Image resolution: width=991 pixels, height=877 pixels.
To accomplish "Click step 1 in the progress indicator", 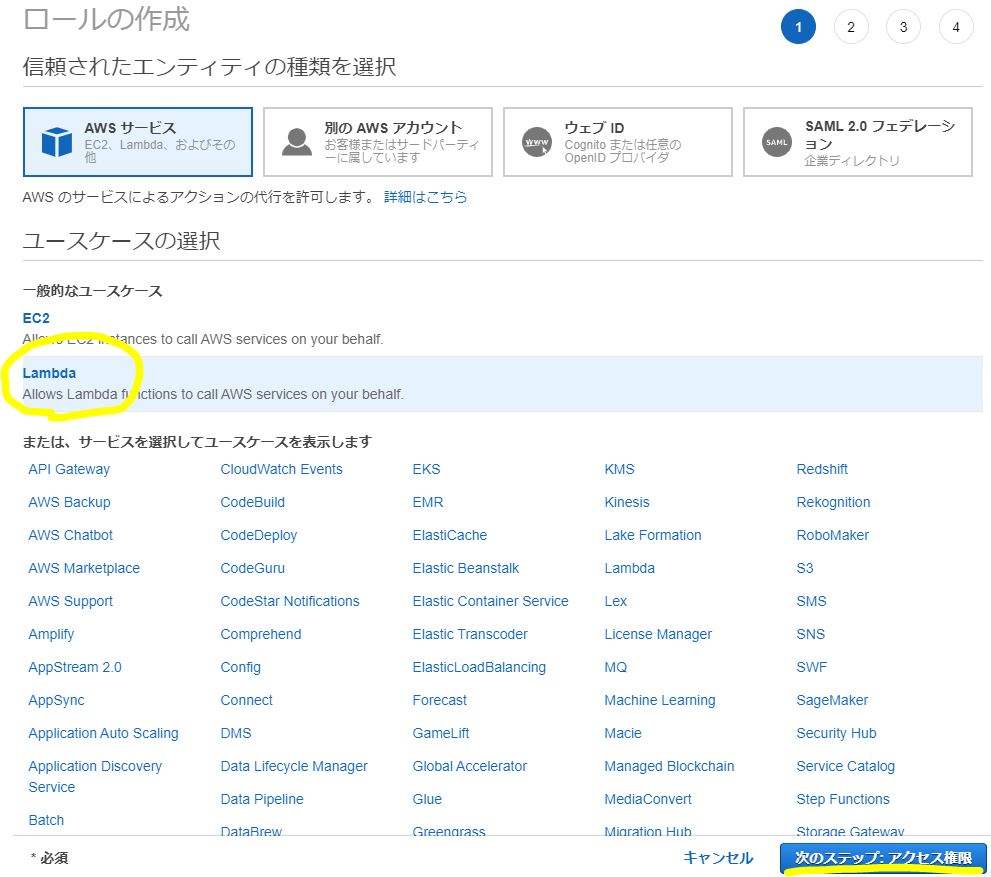I will point(798,27).
